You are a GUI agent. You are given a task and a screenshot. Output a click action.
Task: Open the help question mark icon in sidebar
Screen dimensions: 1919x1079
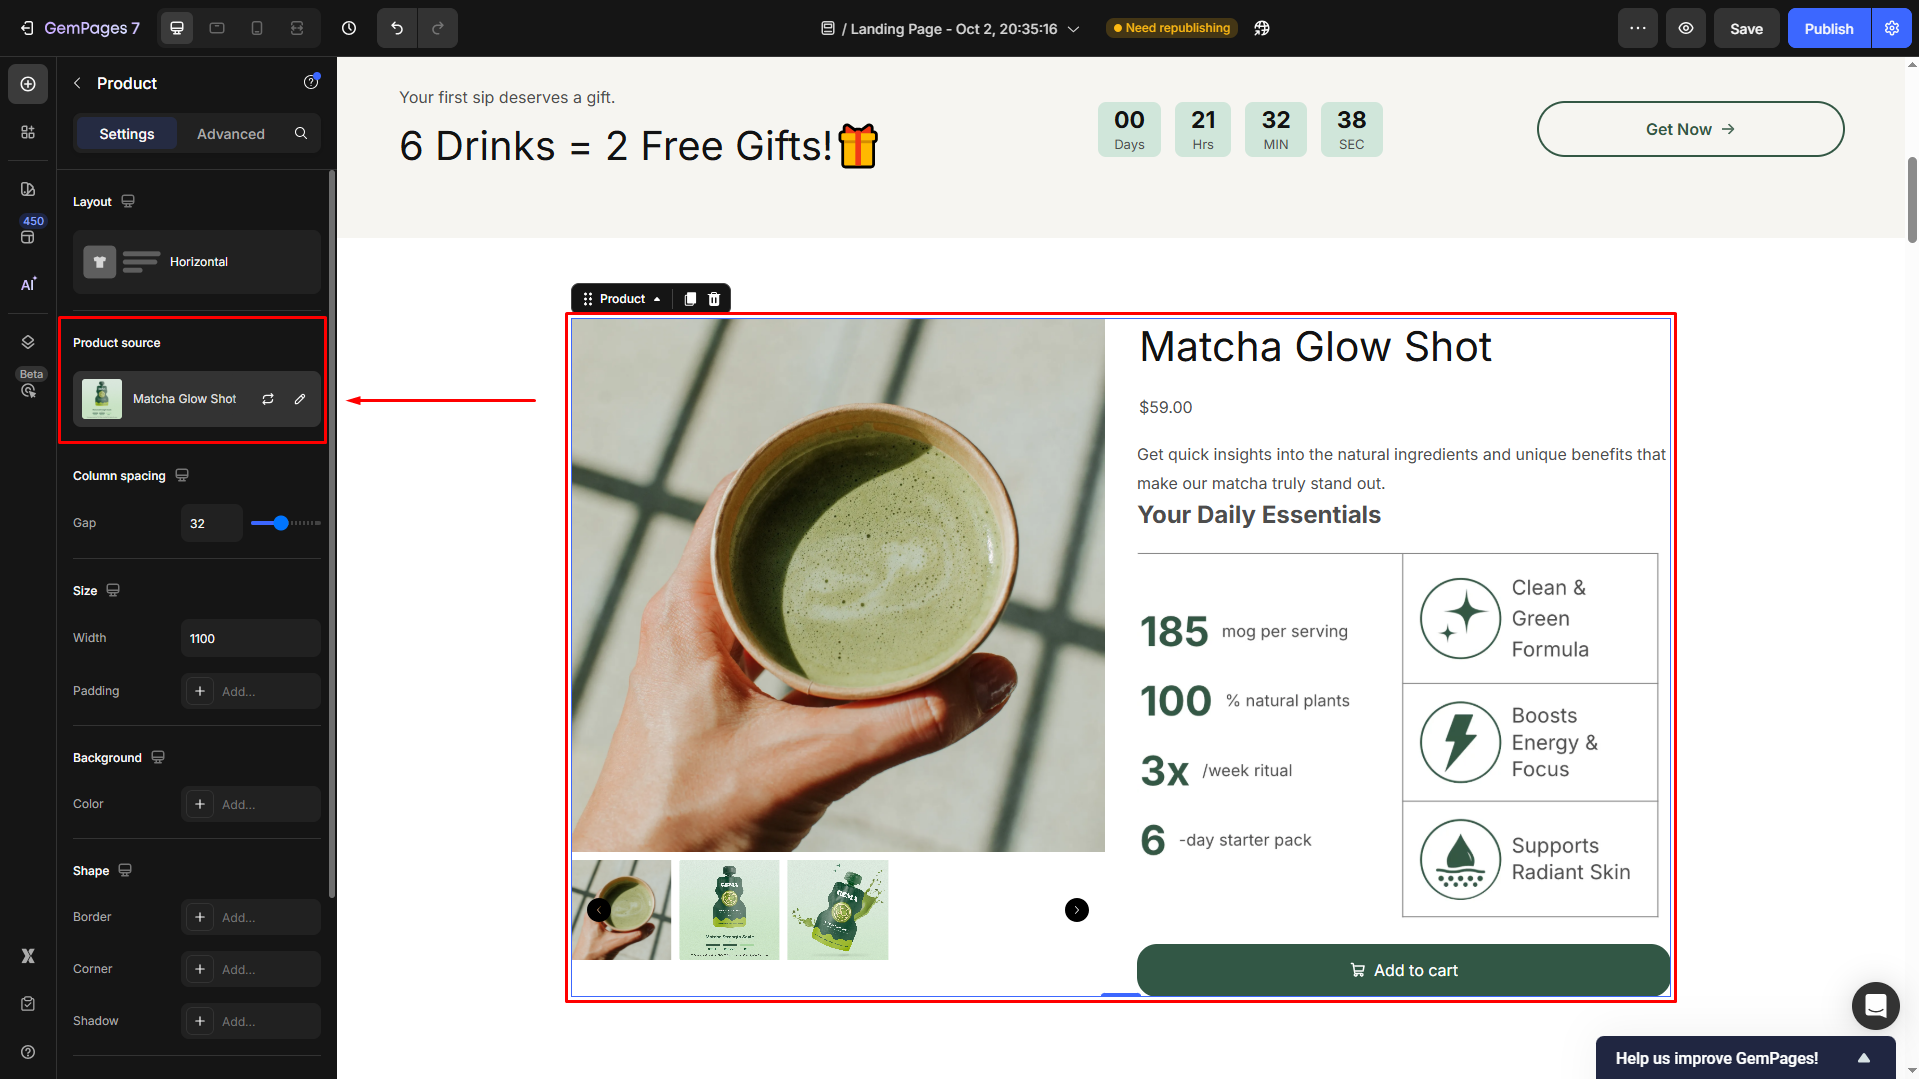[x=28, y=1052]
